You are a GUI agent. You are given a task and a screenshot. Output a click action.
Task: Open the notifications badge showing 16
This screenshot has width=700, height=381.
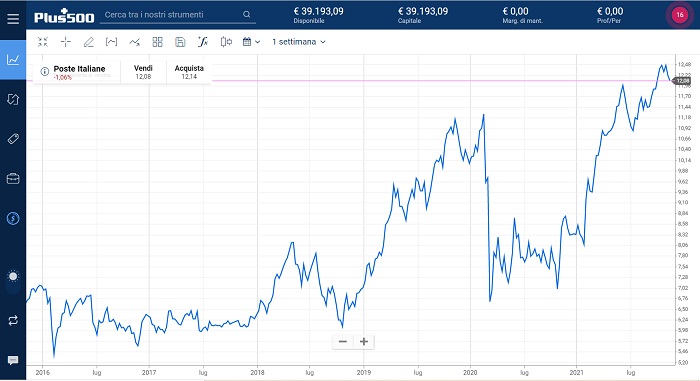679,15
